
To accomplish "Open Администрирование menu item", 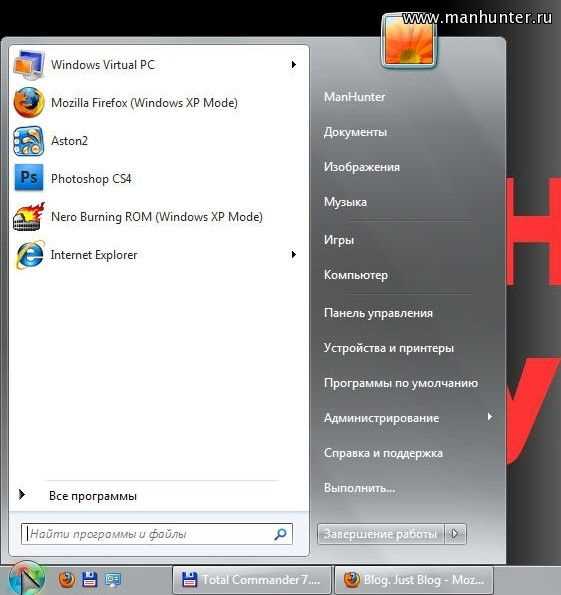I will pos(381,418).
